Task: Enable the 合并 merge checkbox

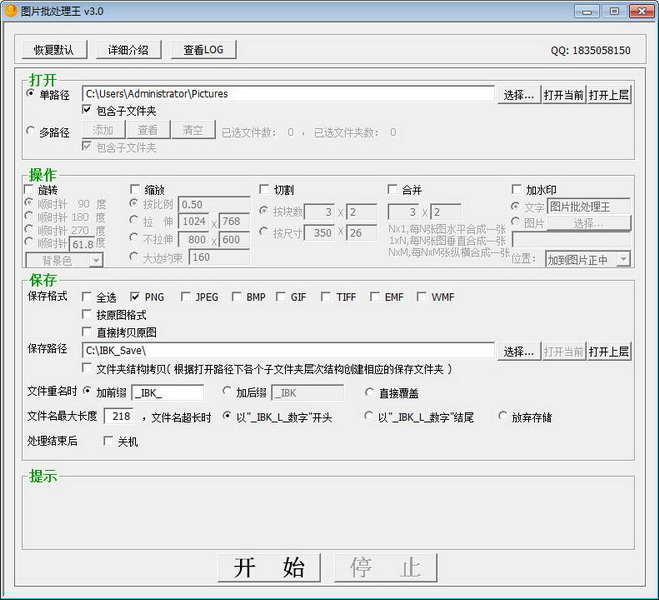Action: coord(392,189)
